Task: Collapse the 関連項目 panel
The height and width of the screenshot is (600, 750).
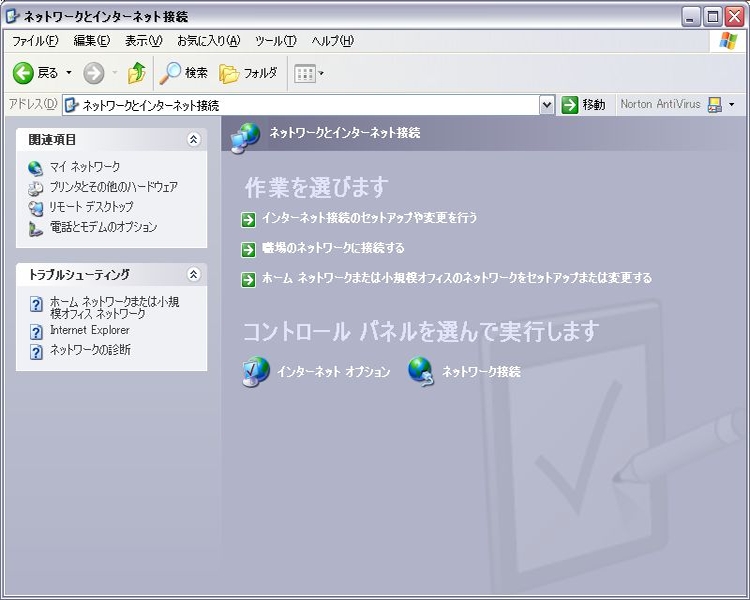Action: tap(193, 140)
